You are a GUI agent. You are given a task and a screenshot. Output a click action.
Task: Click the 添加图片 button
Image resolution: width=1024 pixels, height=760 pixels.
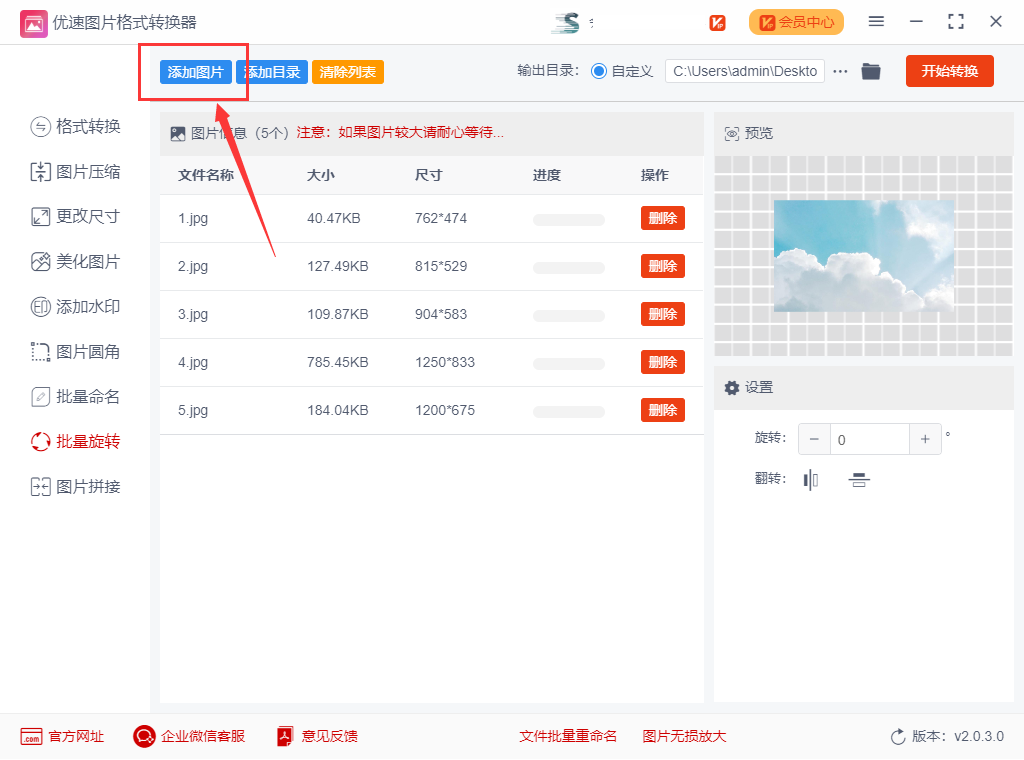pyautogui.click(x=196, y=72)
